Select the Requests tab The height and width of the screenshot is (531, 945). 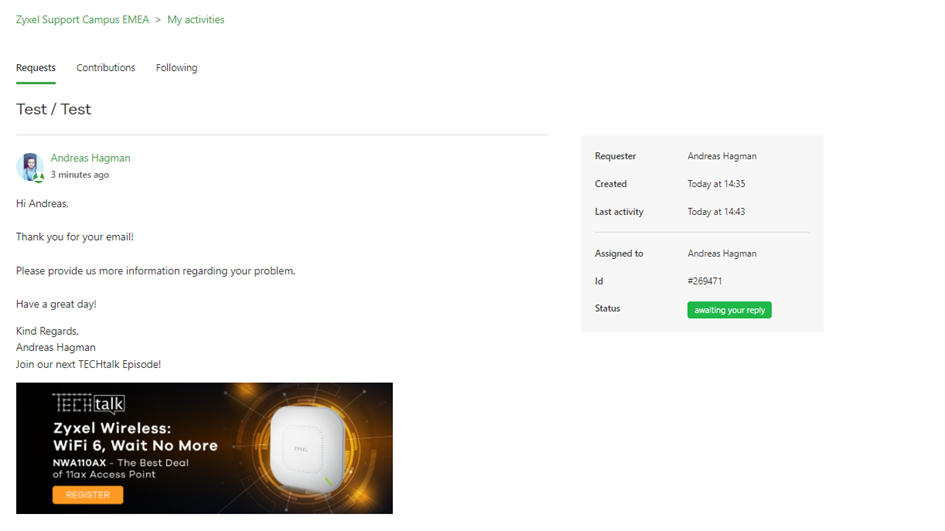(x=36, y=68)
